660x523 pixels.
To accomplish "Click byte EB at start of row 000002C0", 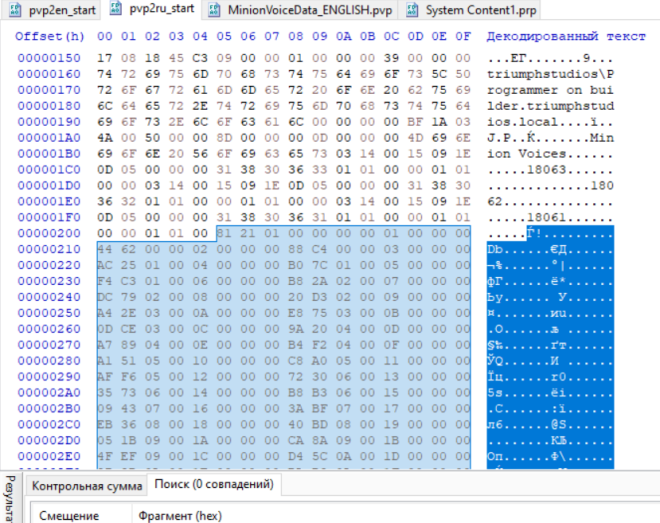I will (104, 425).
